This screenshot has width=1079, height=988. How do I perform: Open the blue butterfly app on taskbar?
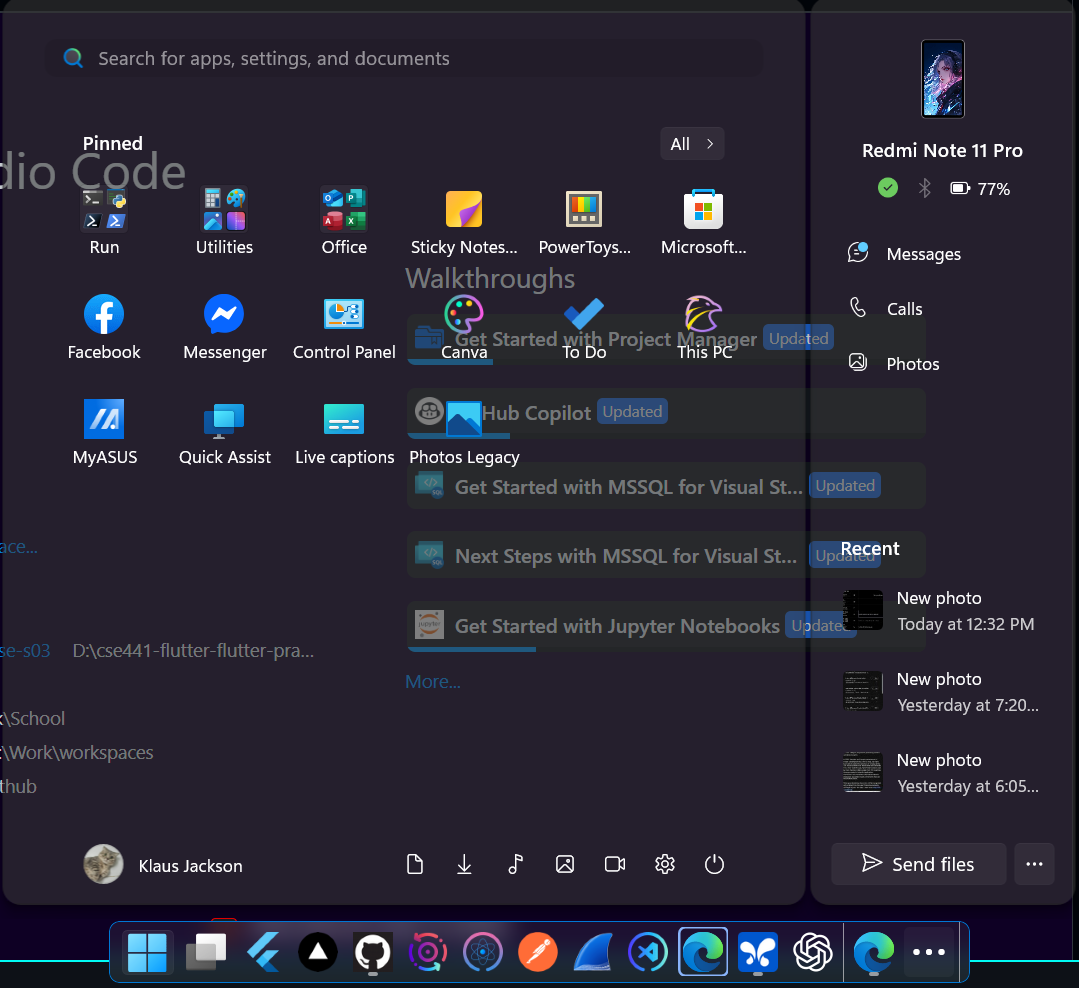[758, 952]
